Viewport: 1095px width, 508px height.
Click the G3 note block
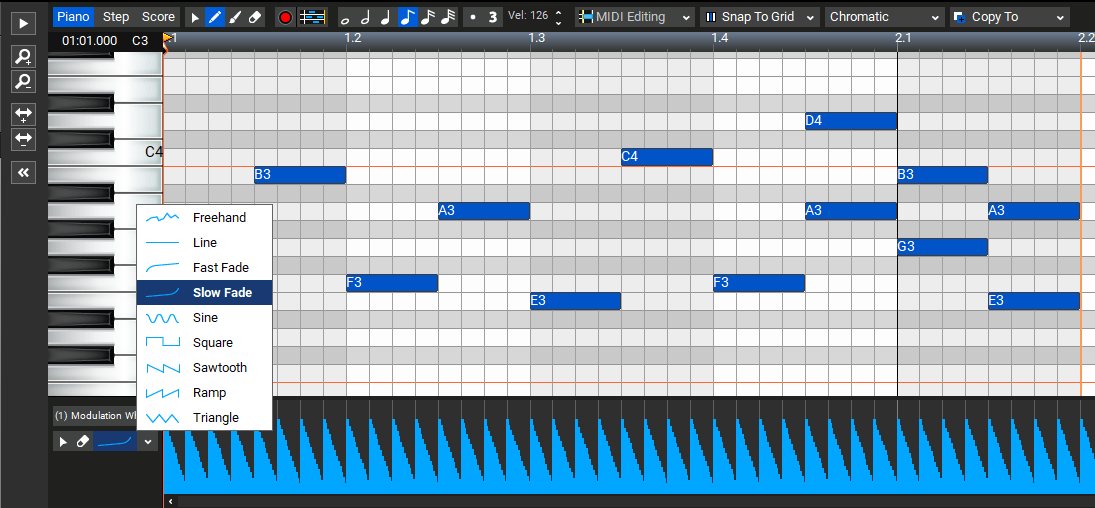click(x=942, y=247)
